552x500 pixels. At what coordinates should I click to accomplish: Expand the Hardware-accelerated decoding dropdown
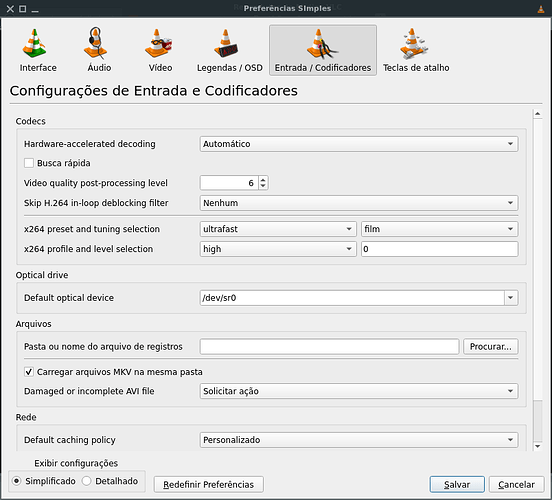[359, 144]
